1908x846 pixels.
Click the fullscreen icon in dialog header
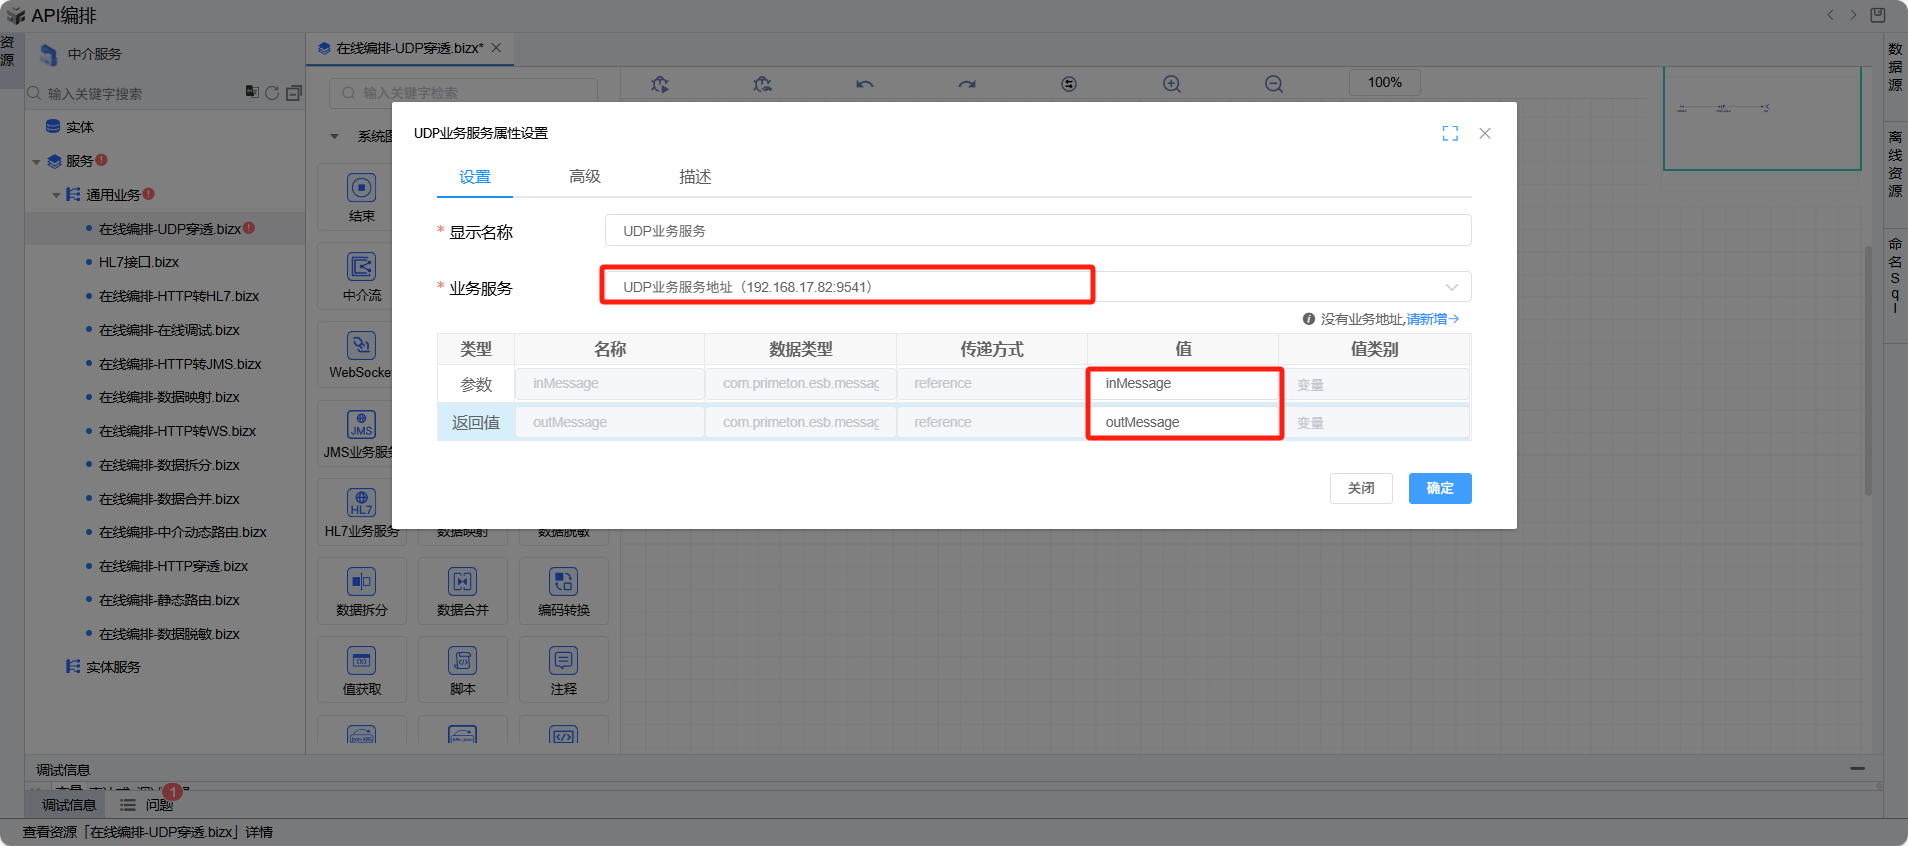coord(1450,134)
